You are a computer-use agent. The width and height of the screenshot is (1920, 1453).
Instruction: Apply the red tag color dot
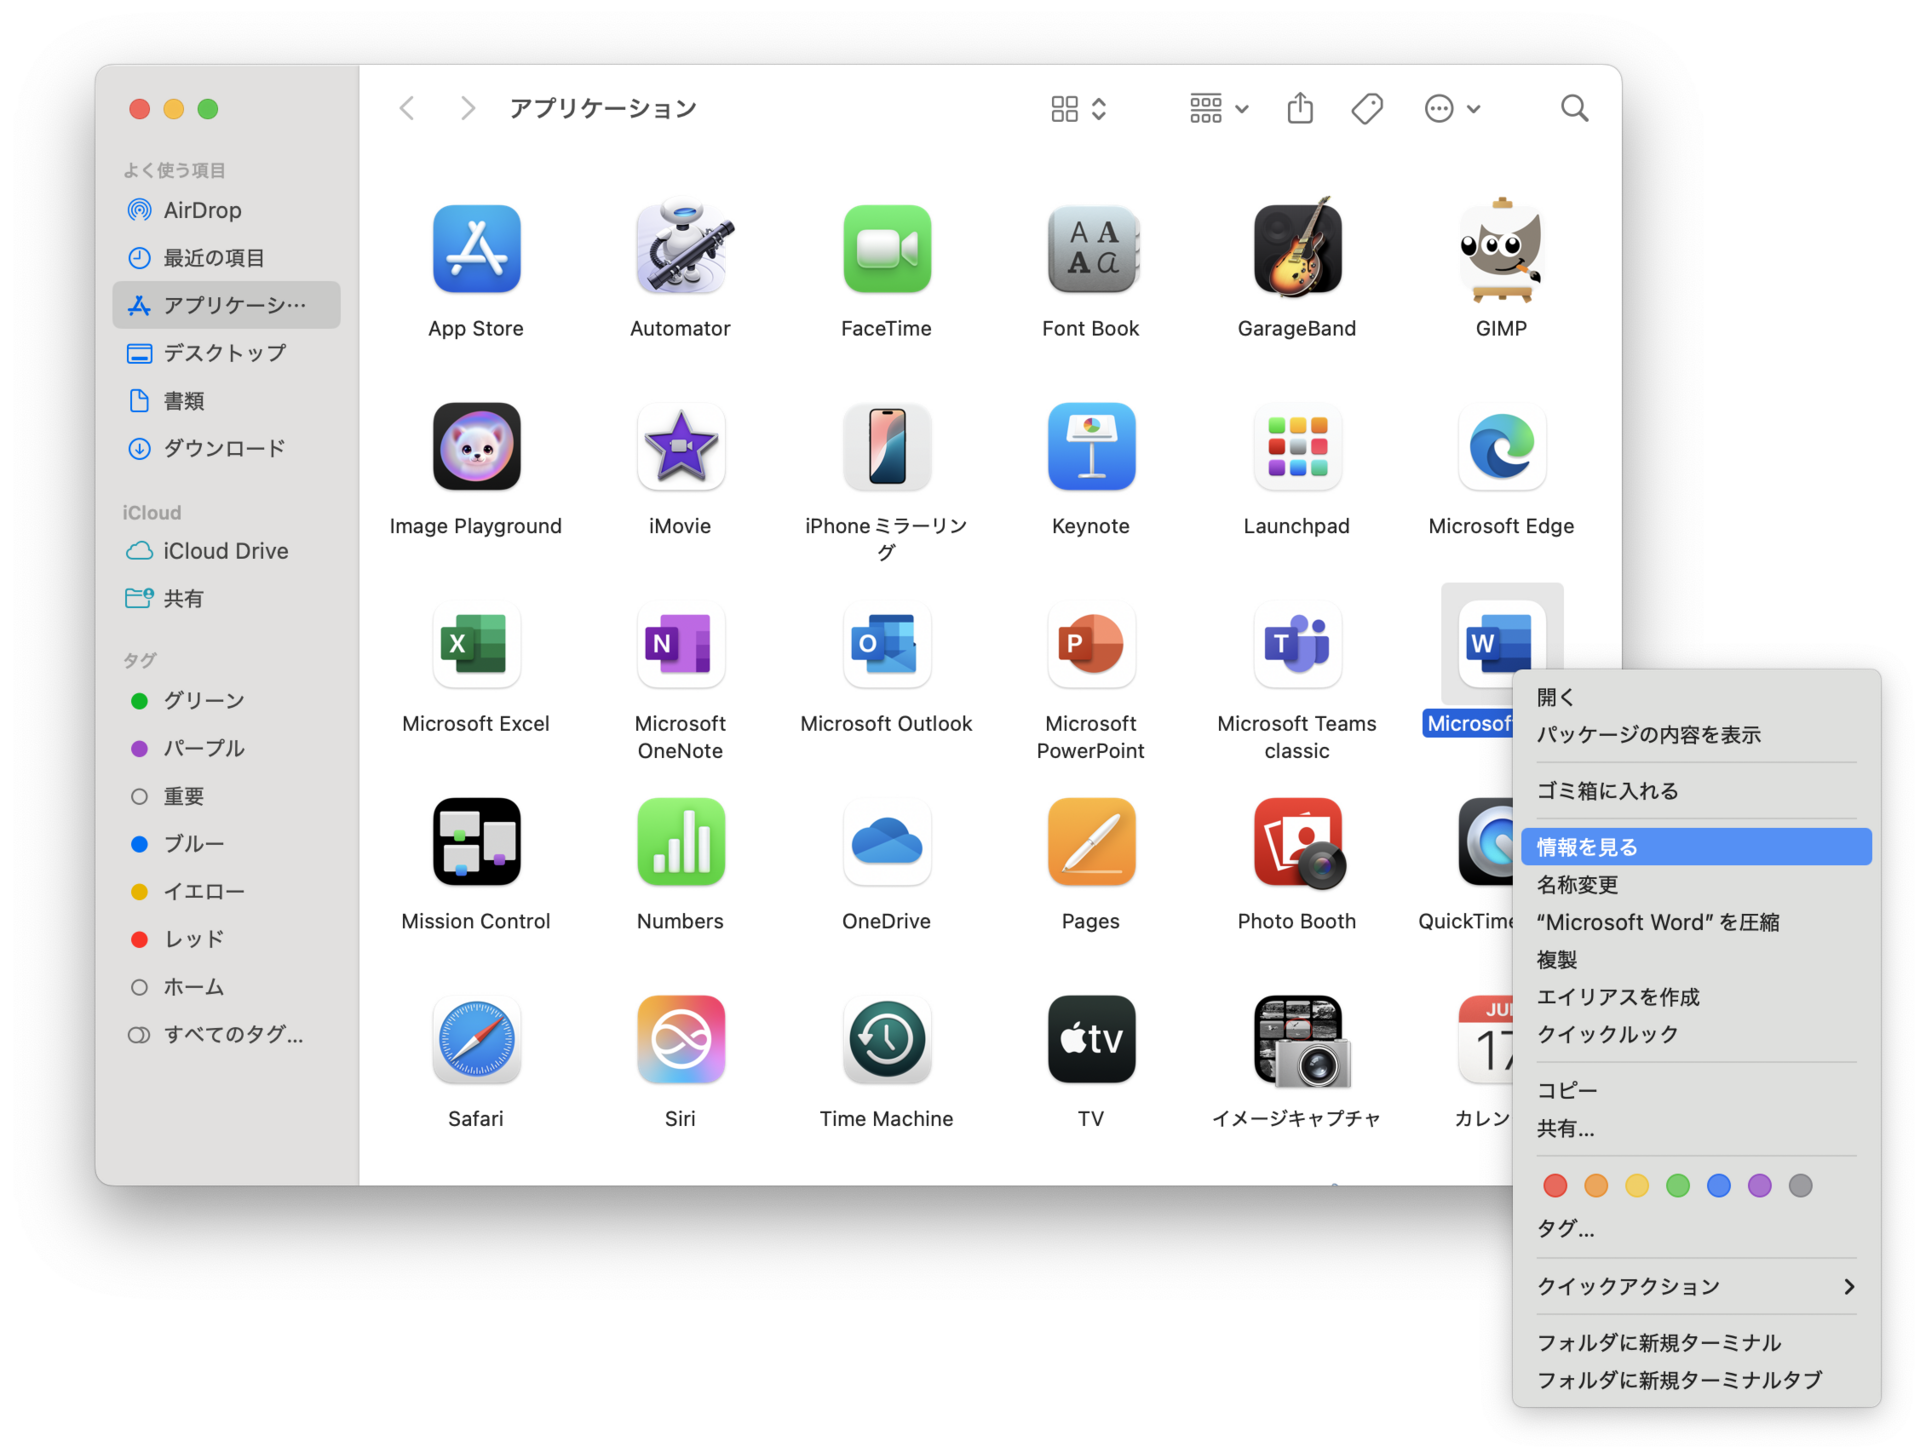(1555, 1186)
